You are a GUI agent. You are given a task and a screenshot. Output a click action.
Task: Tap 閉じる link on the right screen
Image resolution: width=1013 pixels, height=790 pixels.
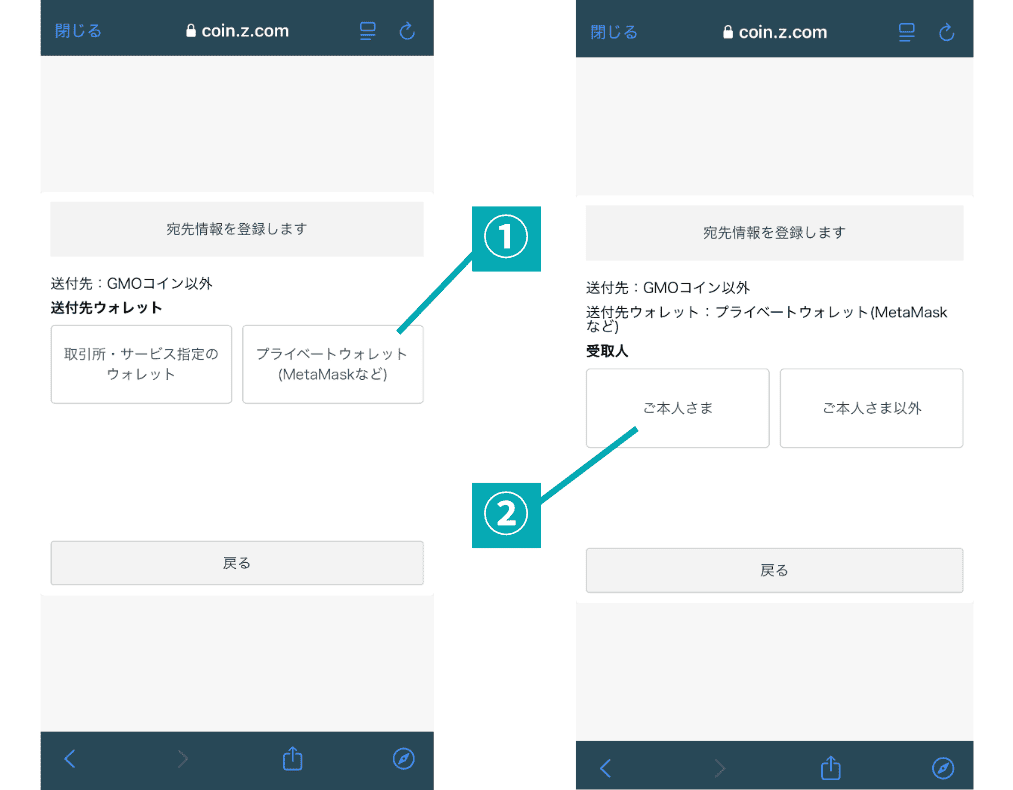pyautogui.click(x=614, y=32)
